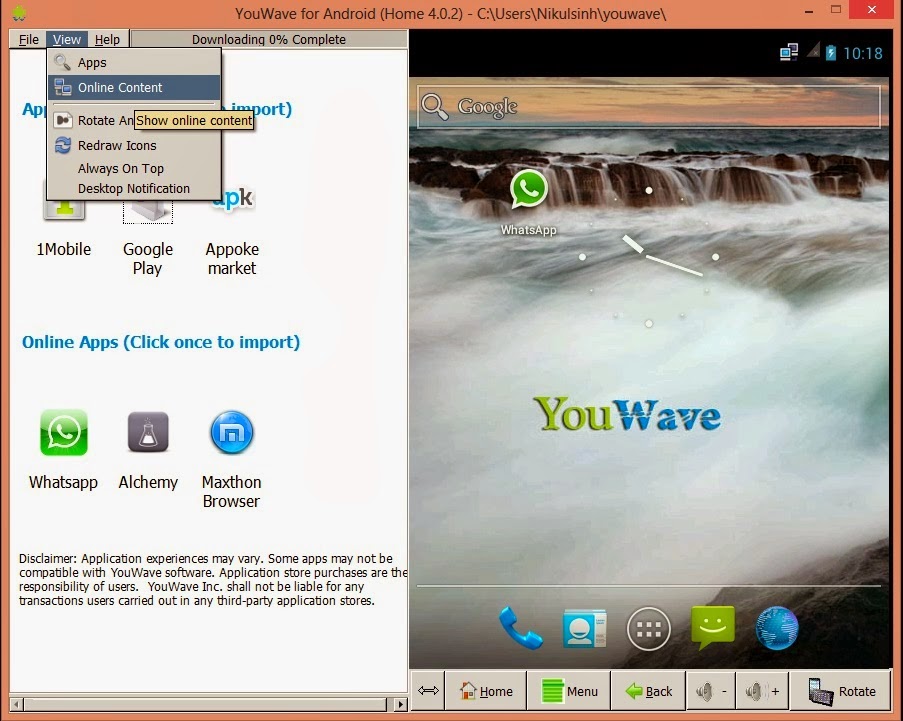Import the Whatsapp online app
The height and width of the screenshot is (721, 903).
[63, 432]
